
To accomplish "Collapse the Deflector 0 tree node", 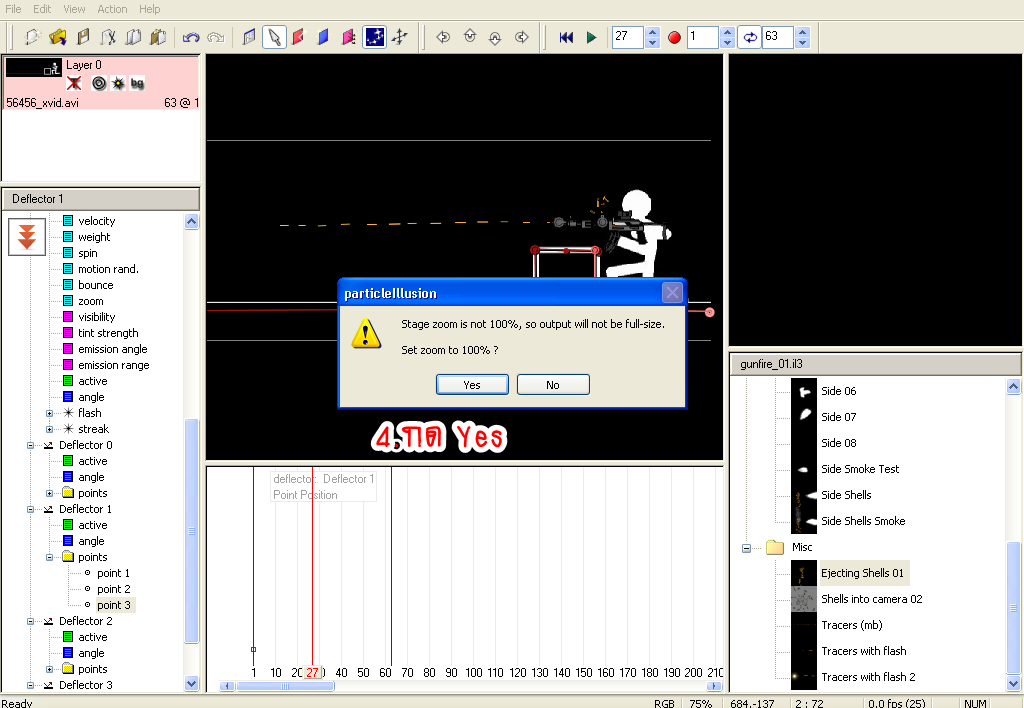I will point(30,445).
